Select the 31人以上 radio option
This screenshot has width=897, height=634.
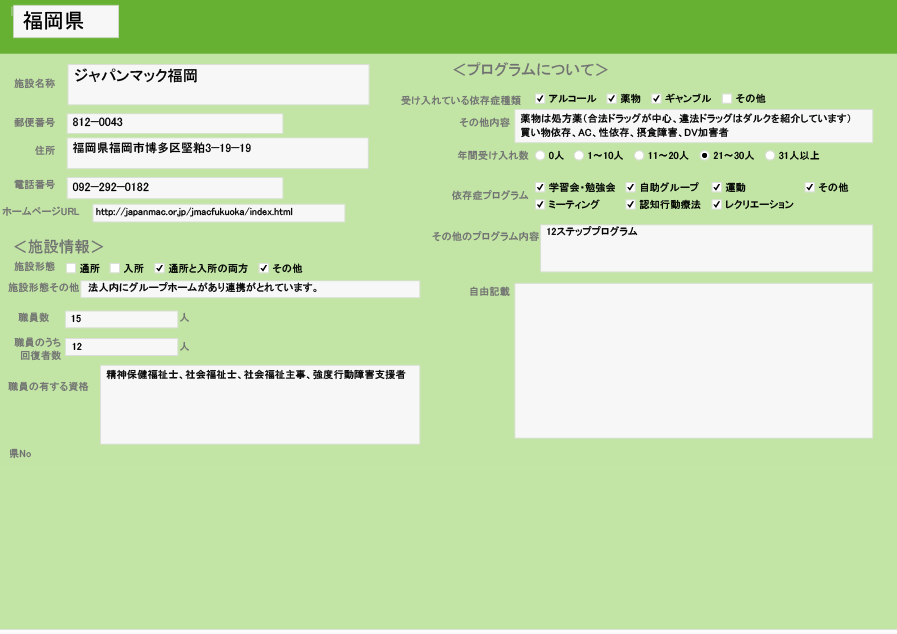point(770,156)
